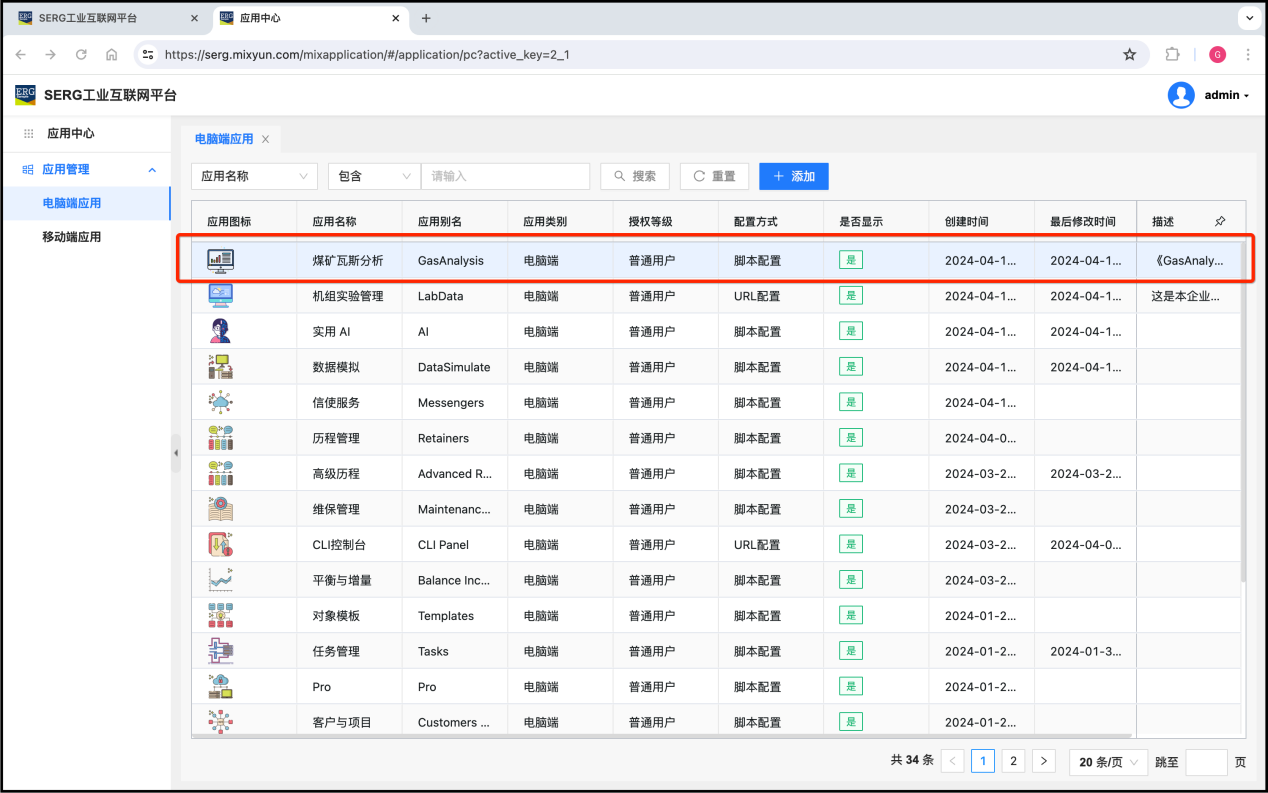
Task: Click the 添加 button
Action: (793, 176)
